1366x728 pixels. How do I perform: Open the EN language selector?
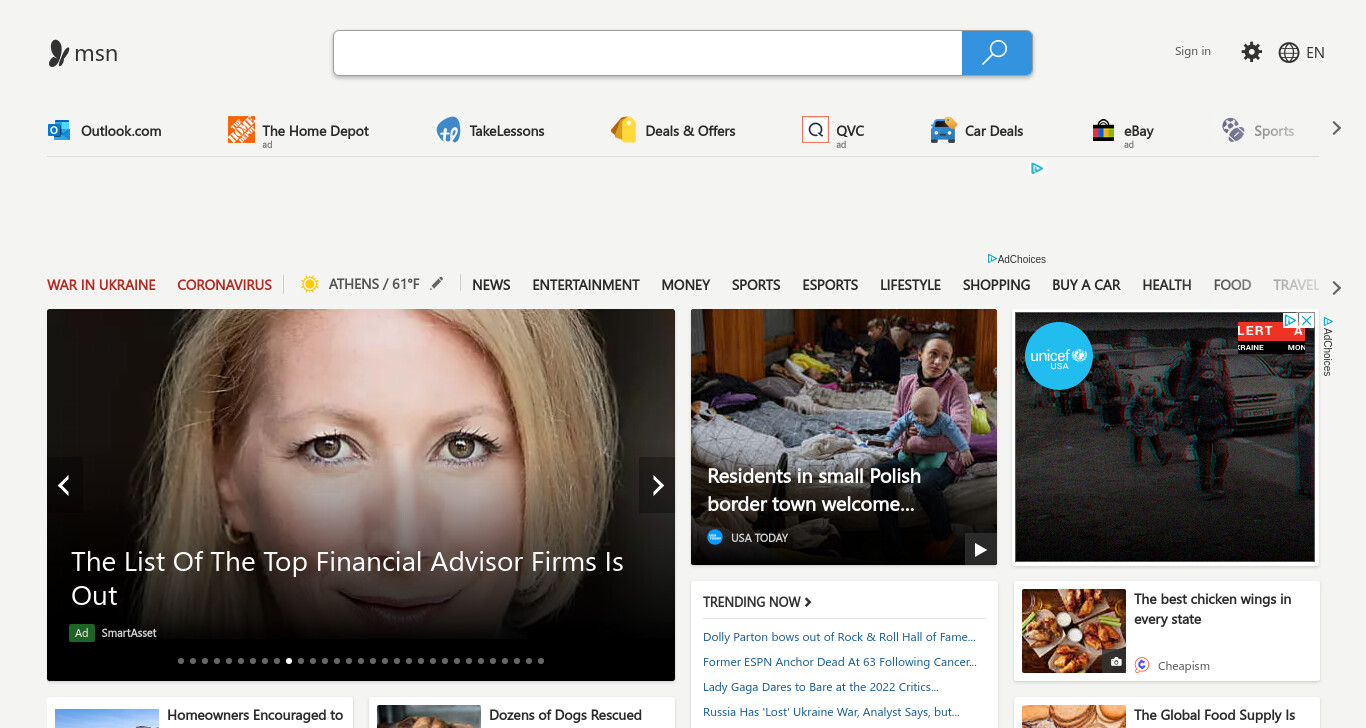[1315, 53]
